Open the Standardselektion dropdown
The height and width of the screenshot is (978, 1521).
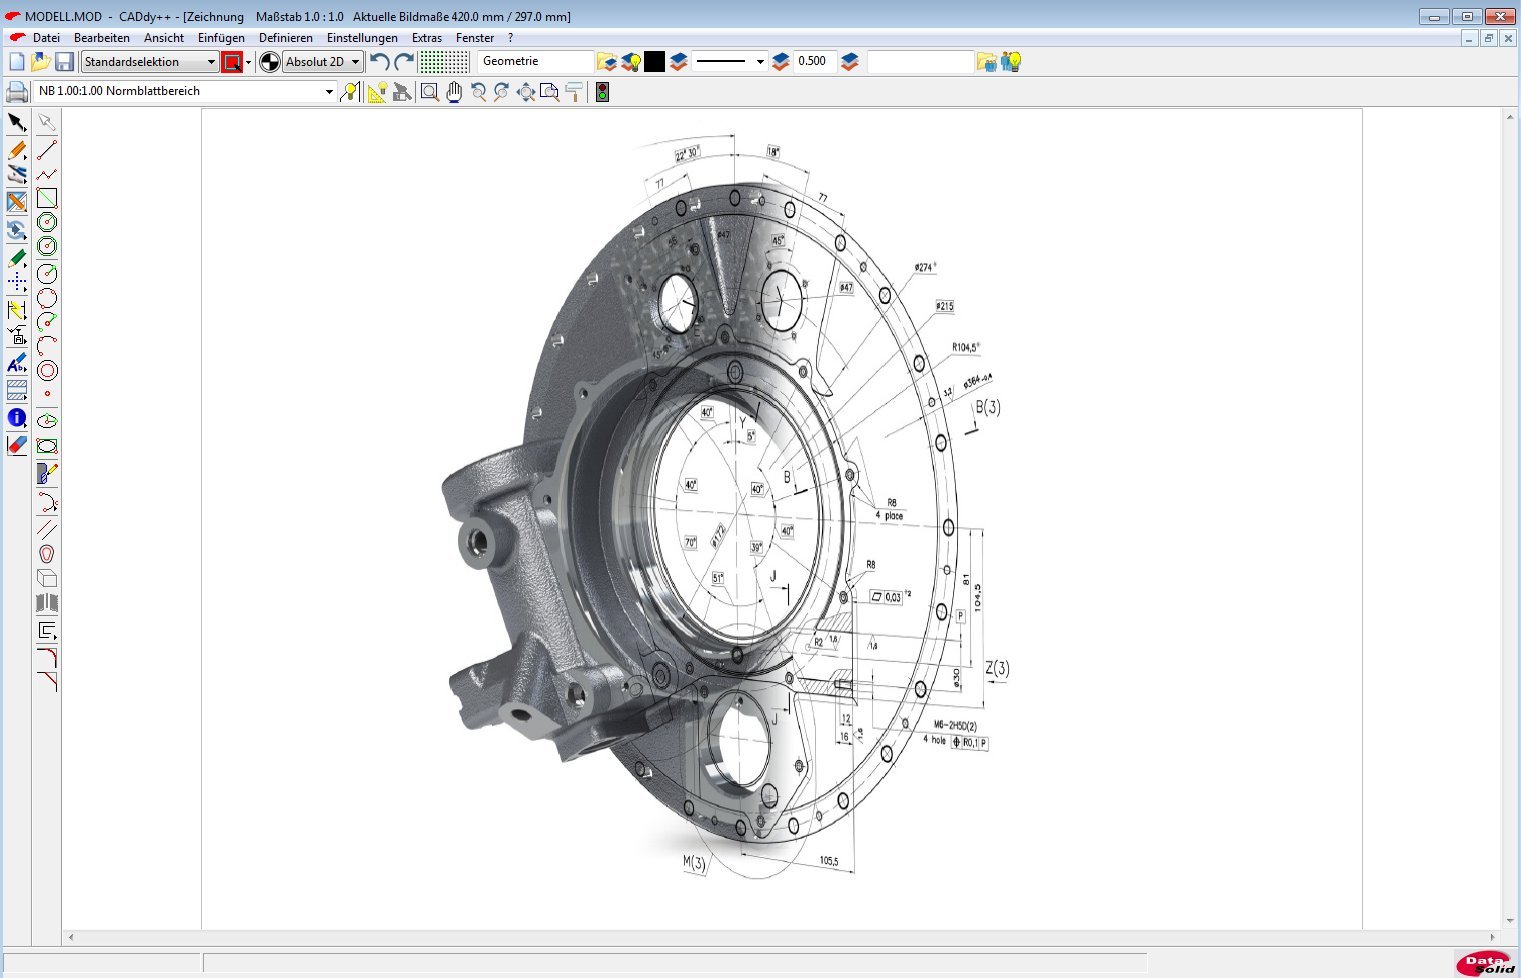pyautogui.click(x=150, y=62)
